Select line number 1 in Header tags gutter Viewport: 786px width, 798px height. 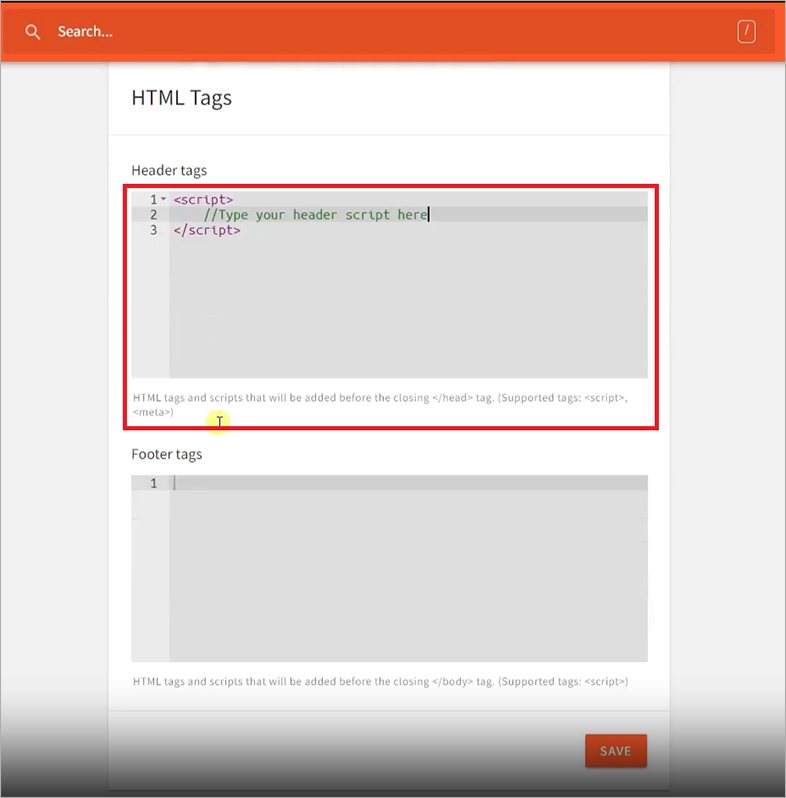(153, 200)
